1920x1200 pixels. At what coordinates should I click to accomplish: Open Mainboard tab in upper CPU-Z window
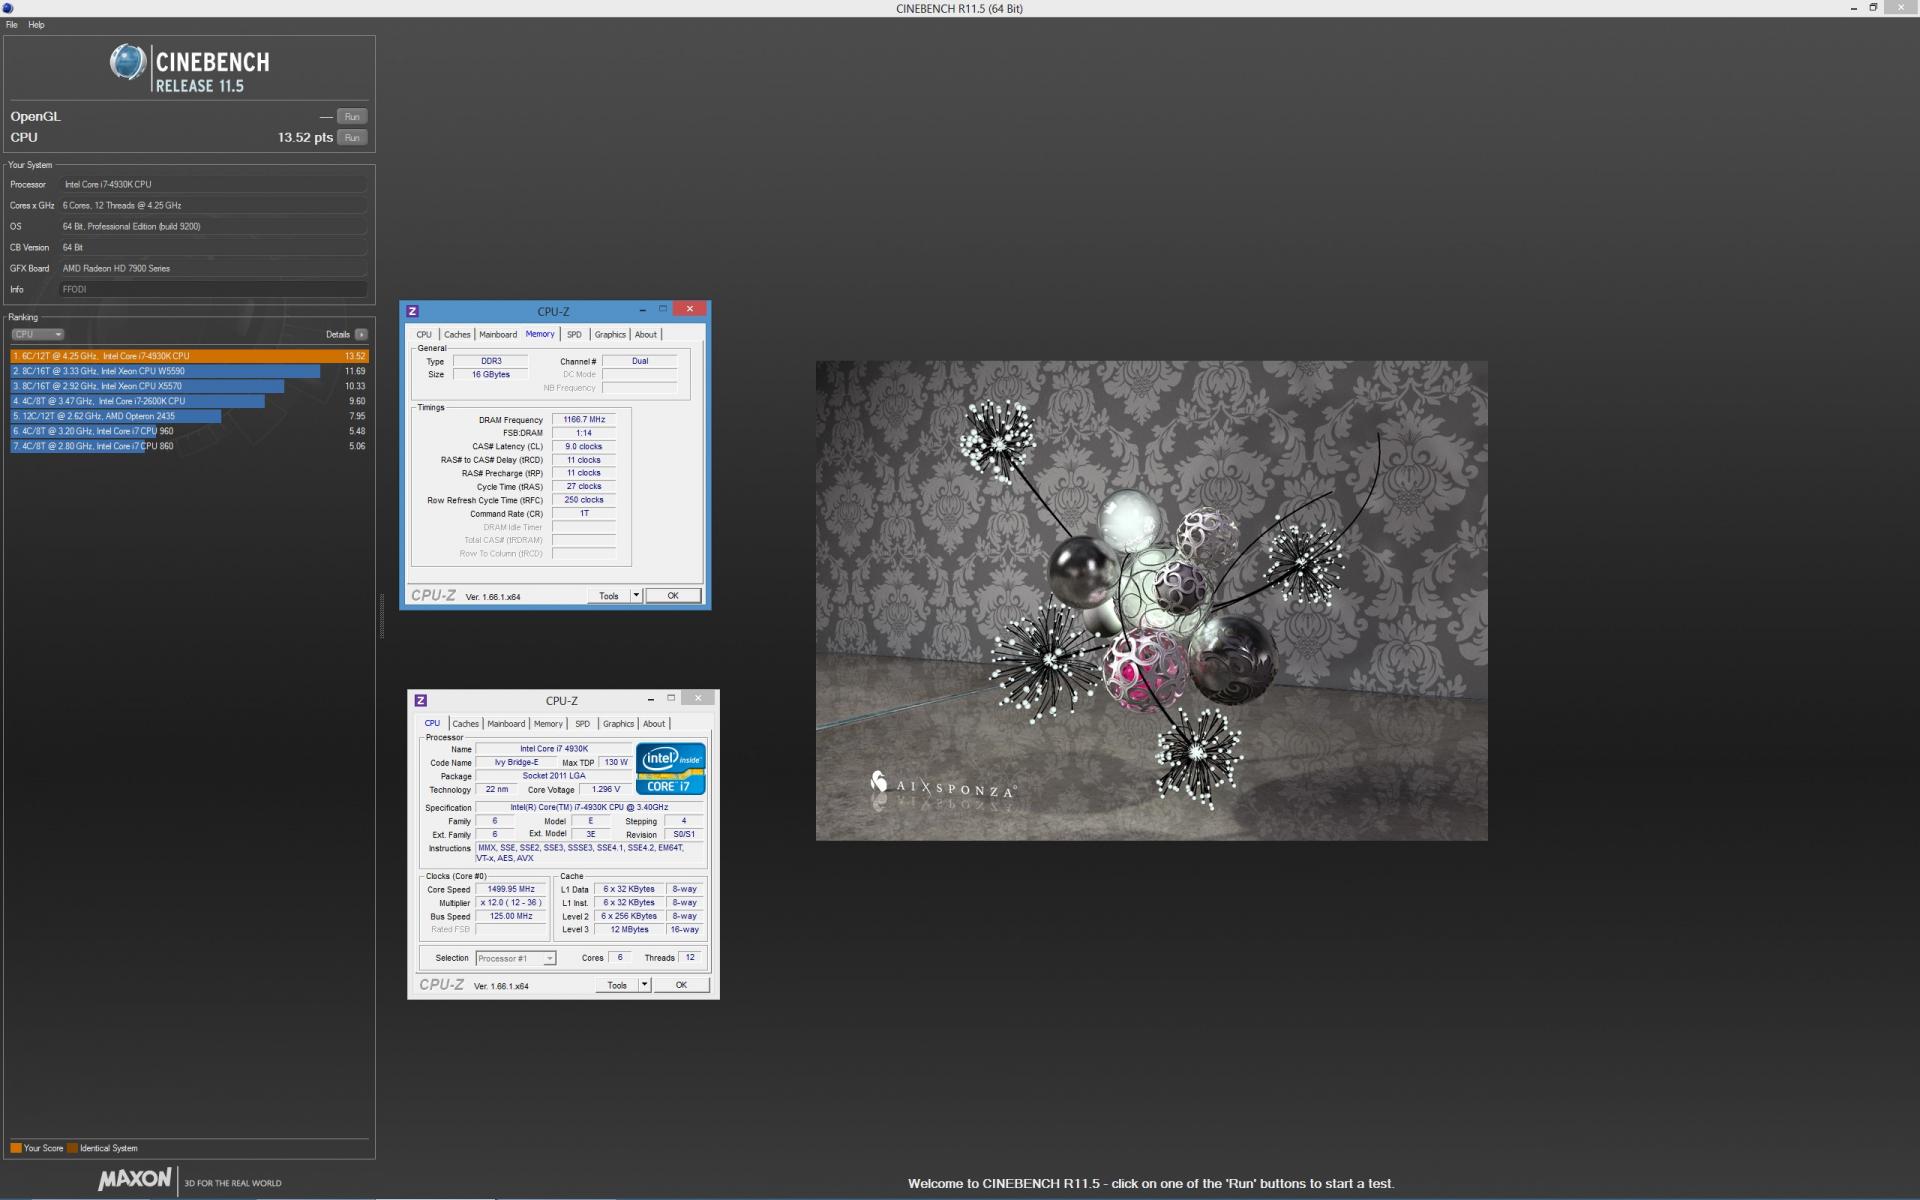click(x=498, y=335)
